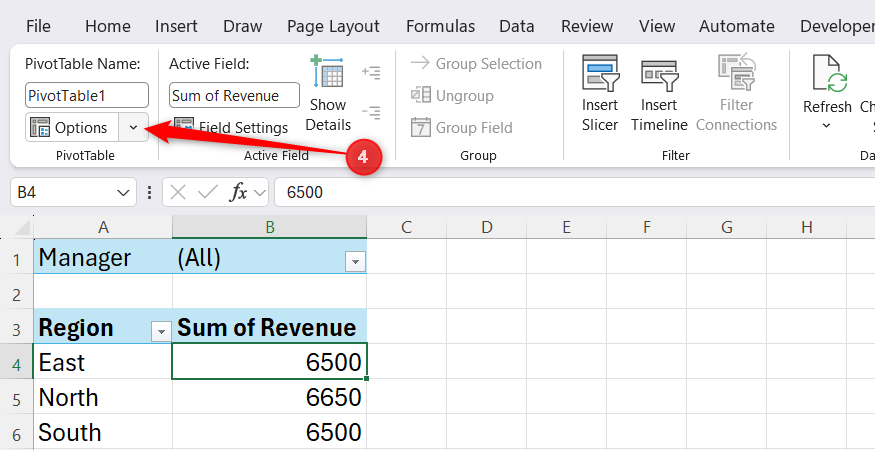The height and width of the screenshot is (450, 875).
Task: Select the View tab
Action: (x=656, y=26)
